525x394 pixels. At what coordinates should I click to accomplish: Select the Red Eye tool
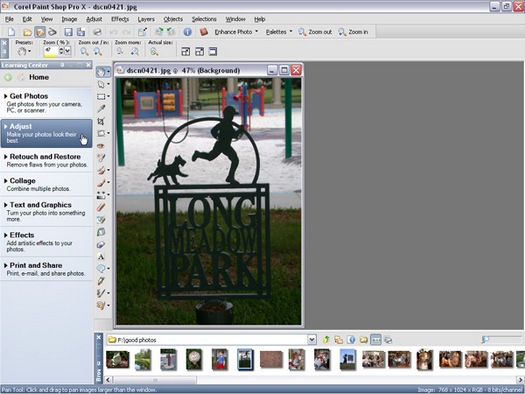[x=101, y=146]
